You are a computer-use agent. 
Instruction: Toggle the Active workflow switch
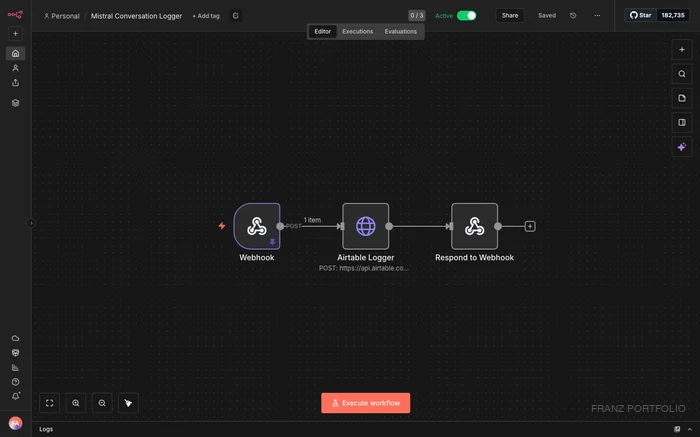pyautogui.click(x=467, y=16)
